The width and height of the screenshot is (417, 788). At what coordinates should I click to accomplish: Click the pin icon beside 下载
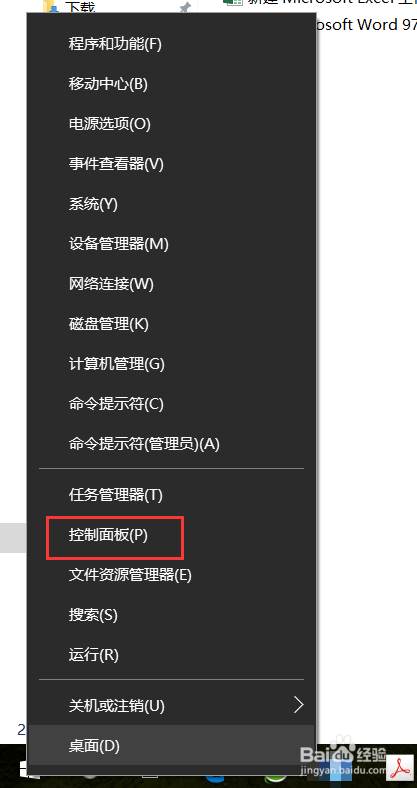(x=186, y=7)
